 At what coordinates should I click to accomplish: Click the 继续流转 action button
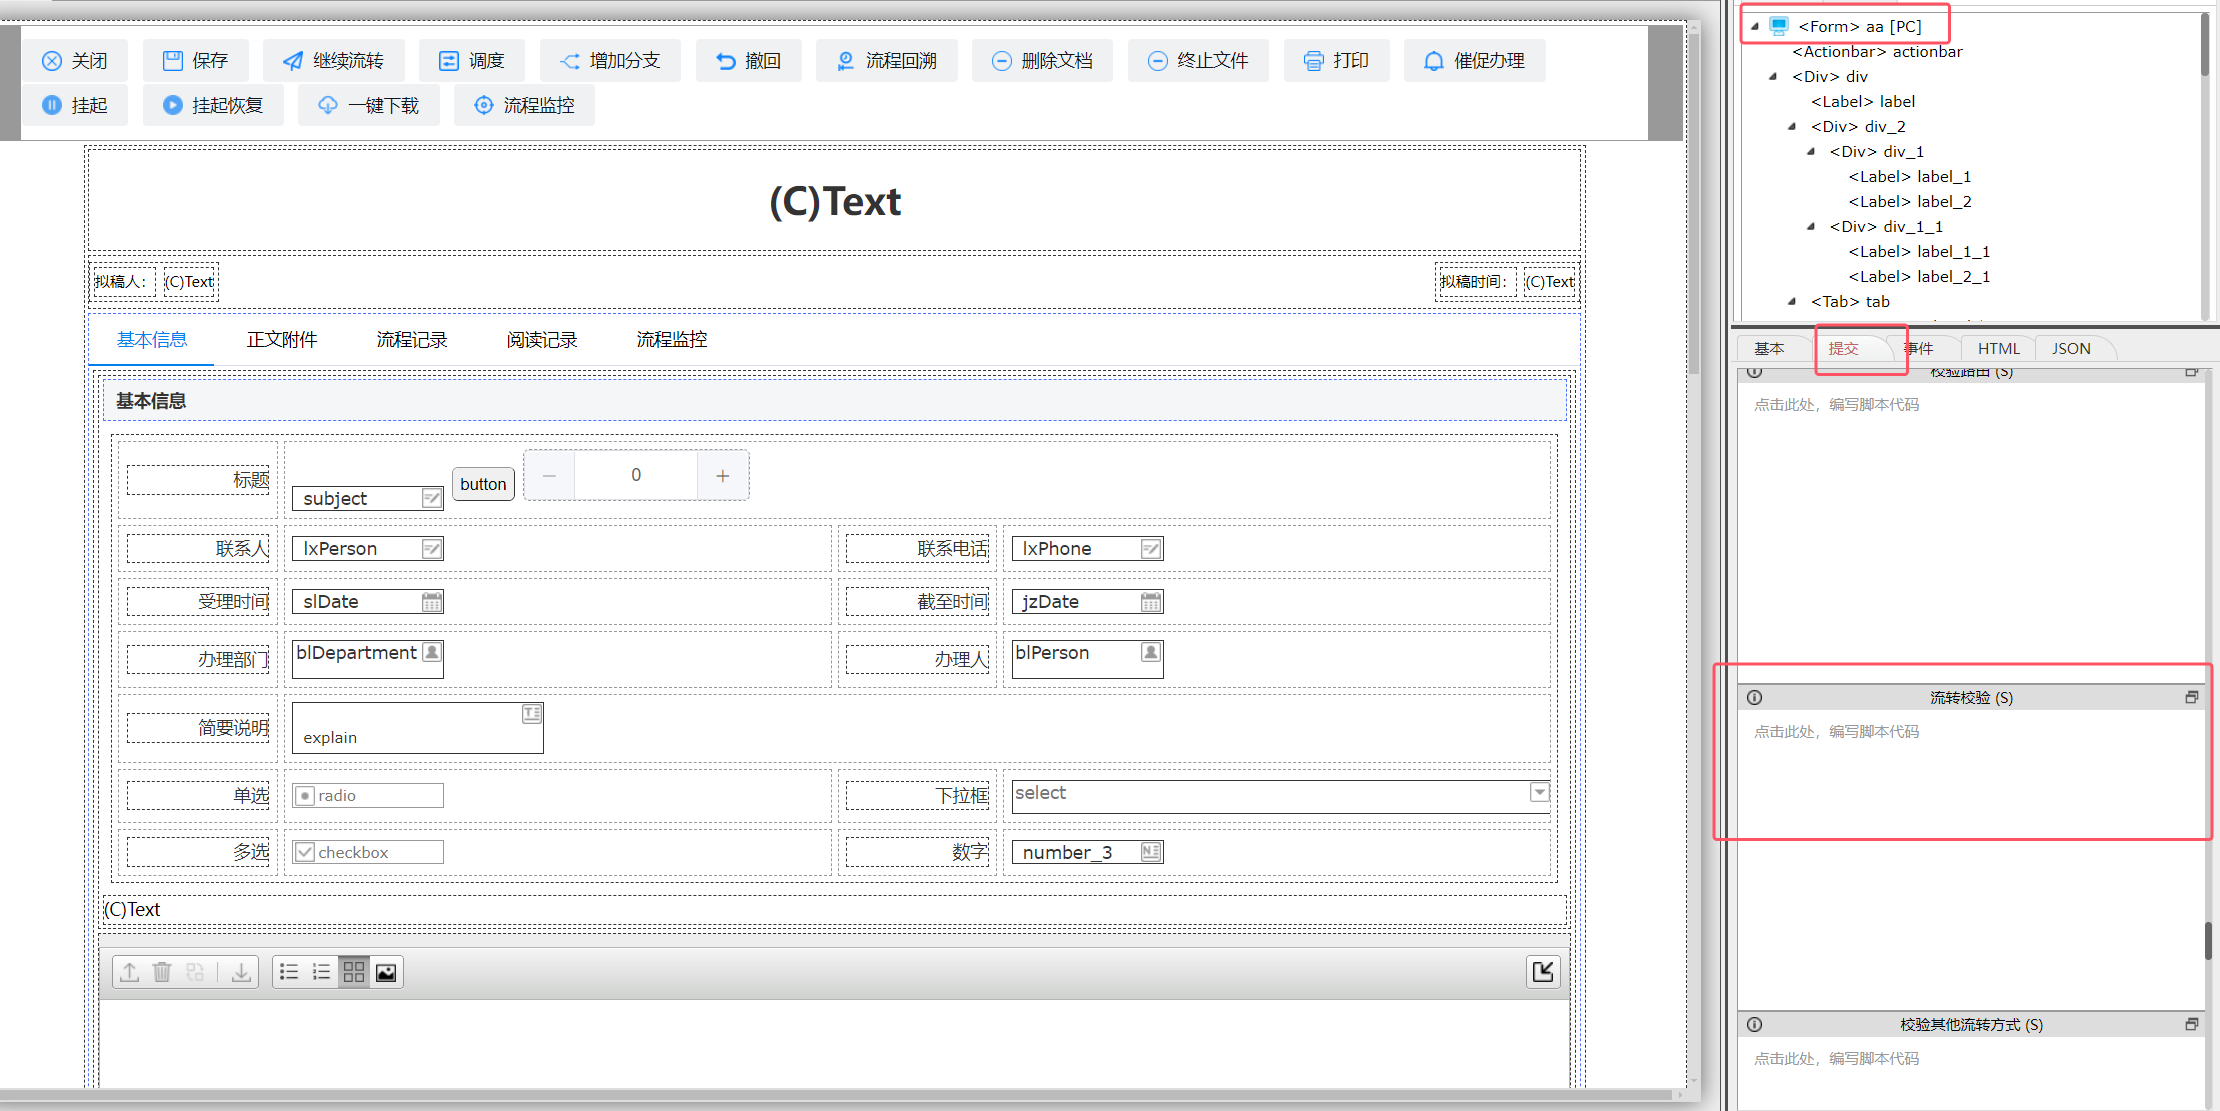point(334,61)
